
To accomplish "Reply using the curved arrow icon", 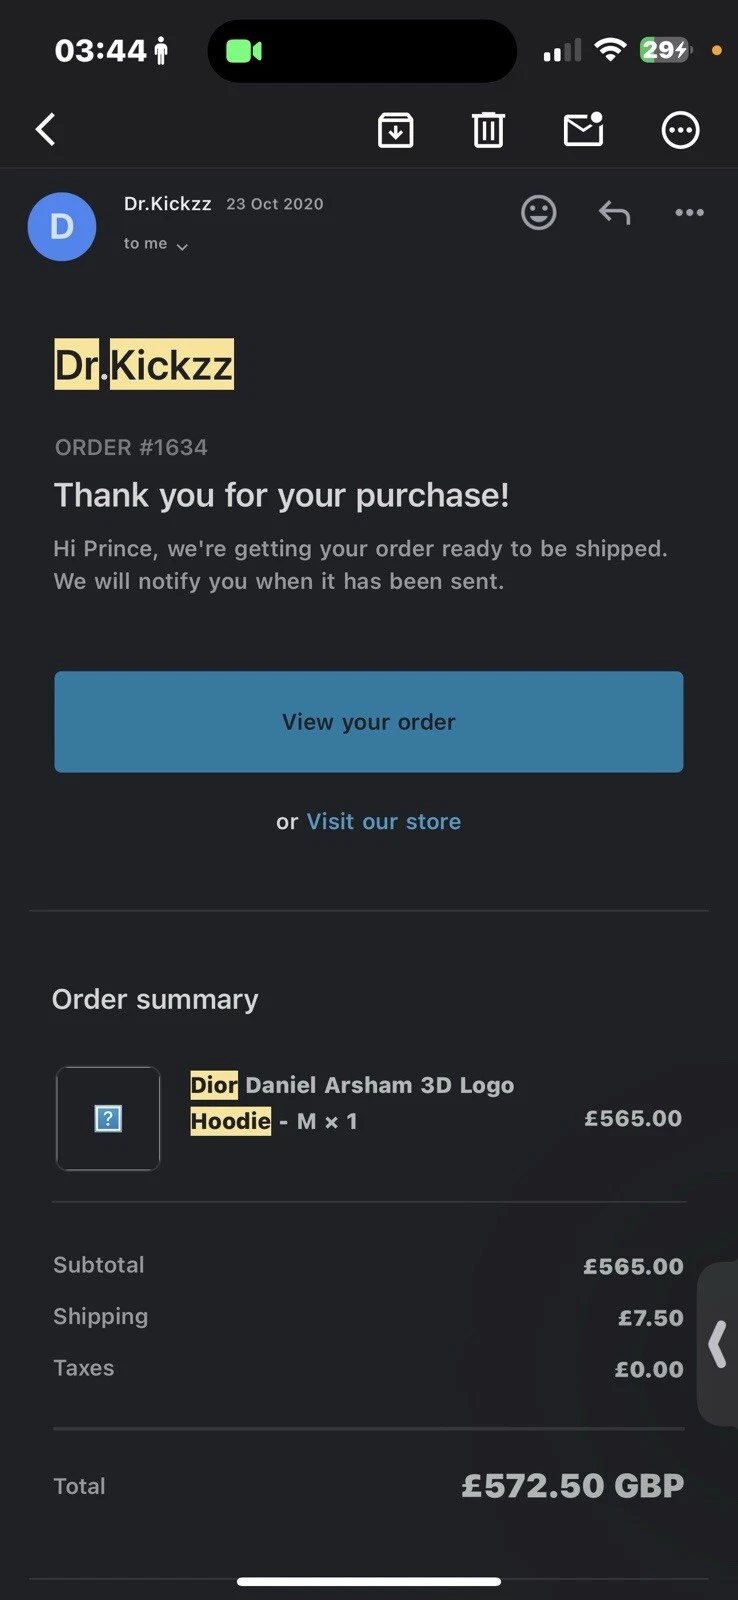I will [614, 212].
